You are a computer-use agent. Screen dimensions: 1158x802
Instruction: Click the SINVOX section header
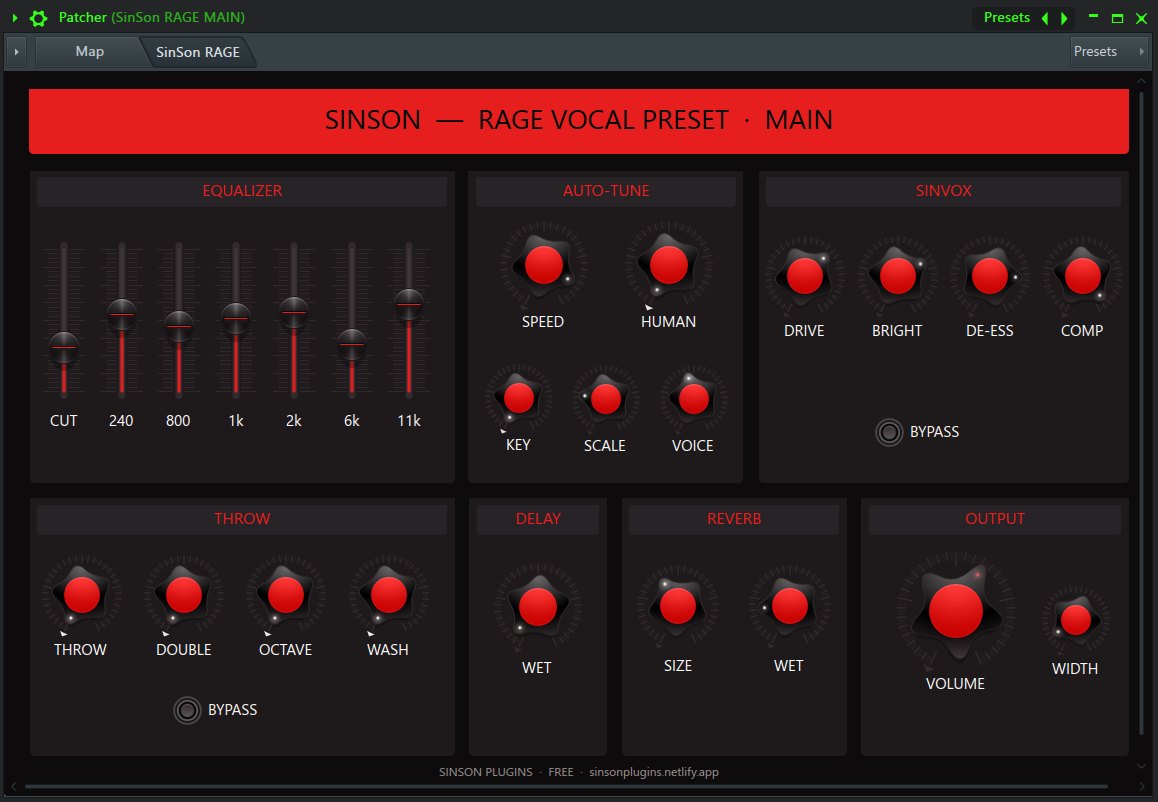tap(943, 191)
